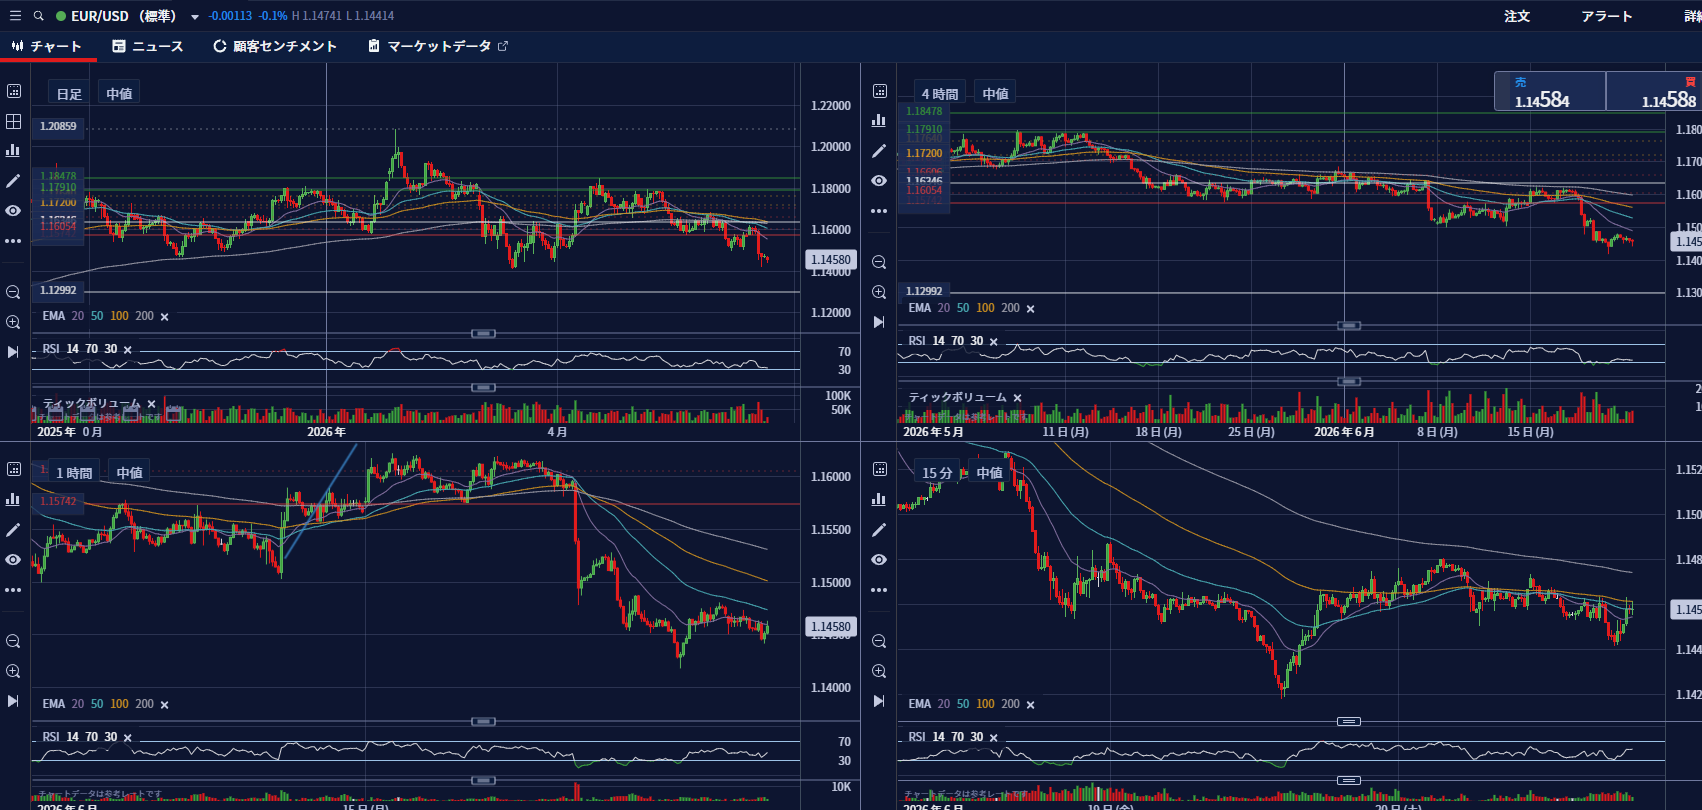
Task: Open the 中値 price type in daily chart
Action: 119,93
